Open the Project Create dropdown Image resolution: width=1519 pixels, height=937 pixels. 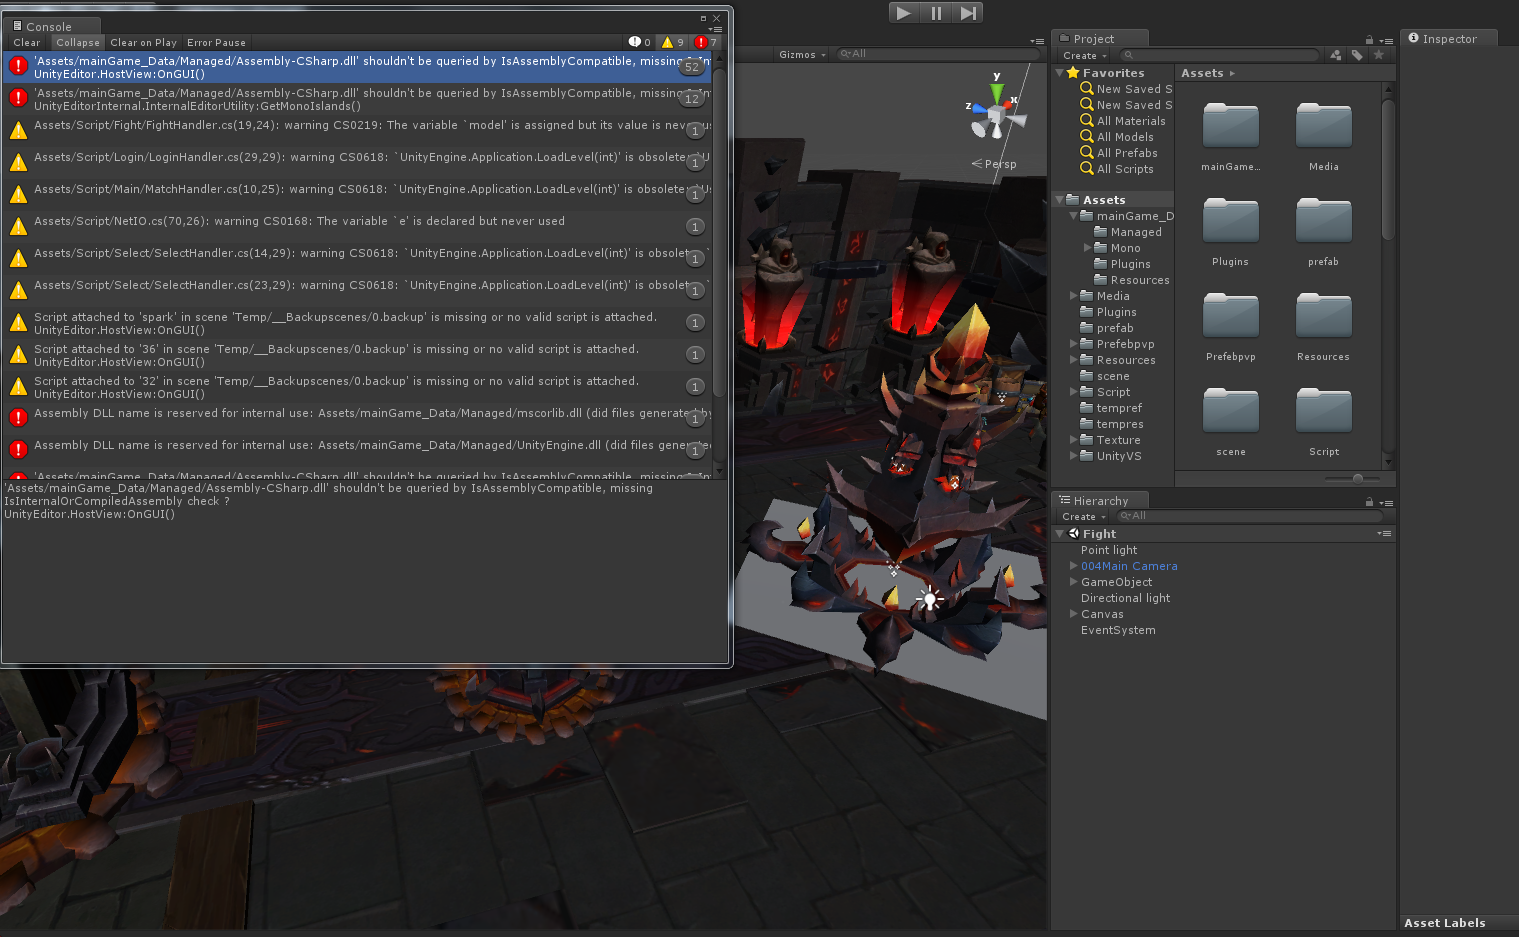(x=1085, y=55)
